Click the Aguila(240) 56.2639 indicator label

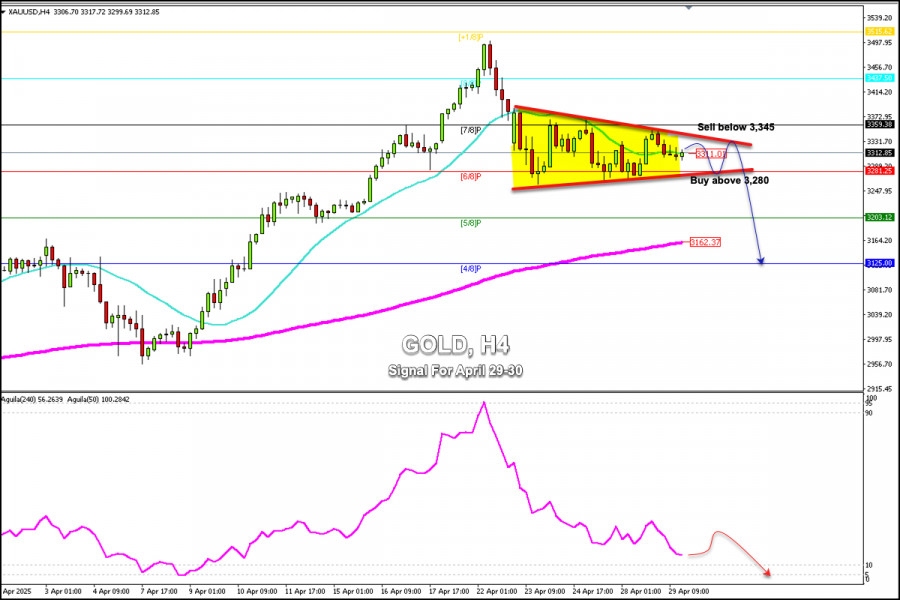click(32, 400)
